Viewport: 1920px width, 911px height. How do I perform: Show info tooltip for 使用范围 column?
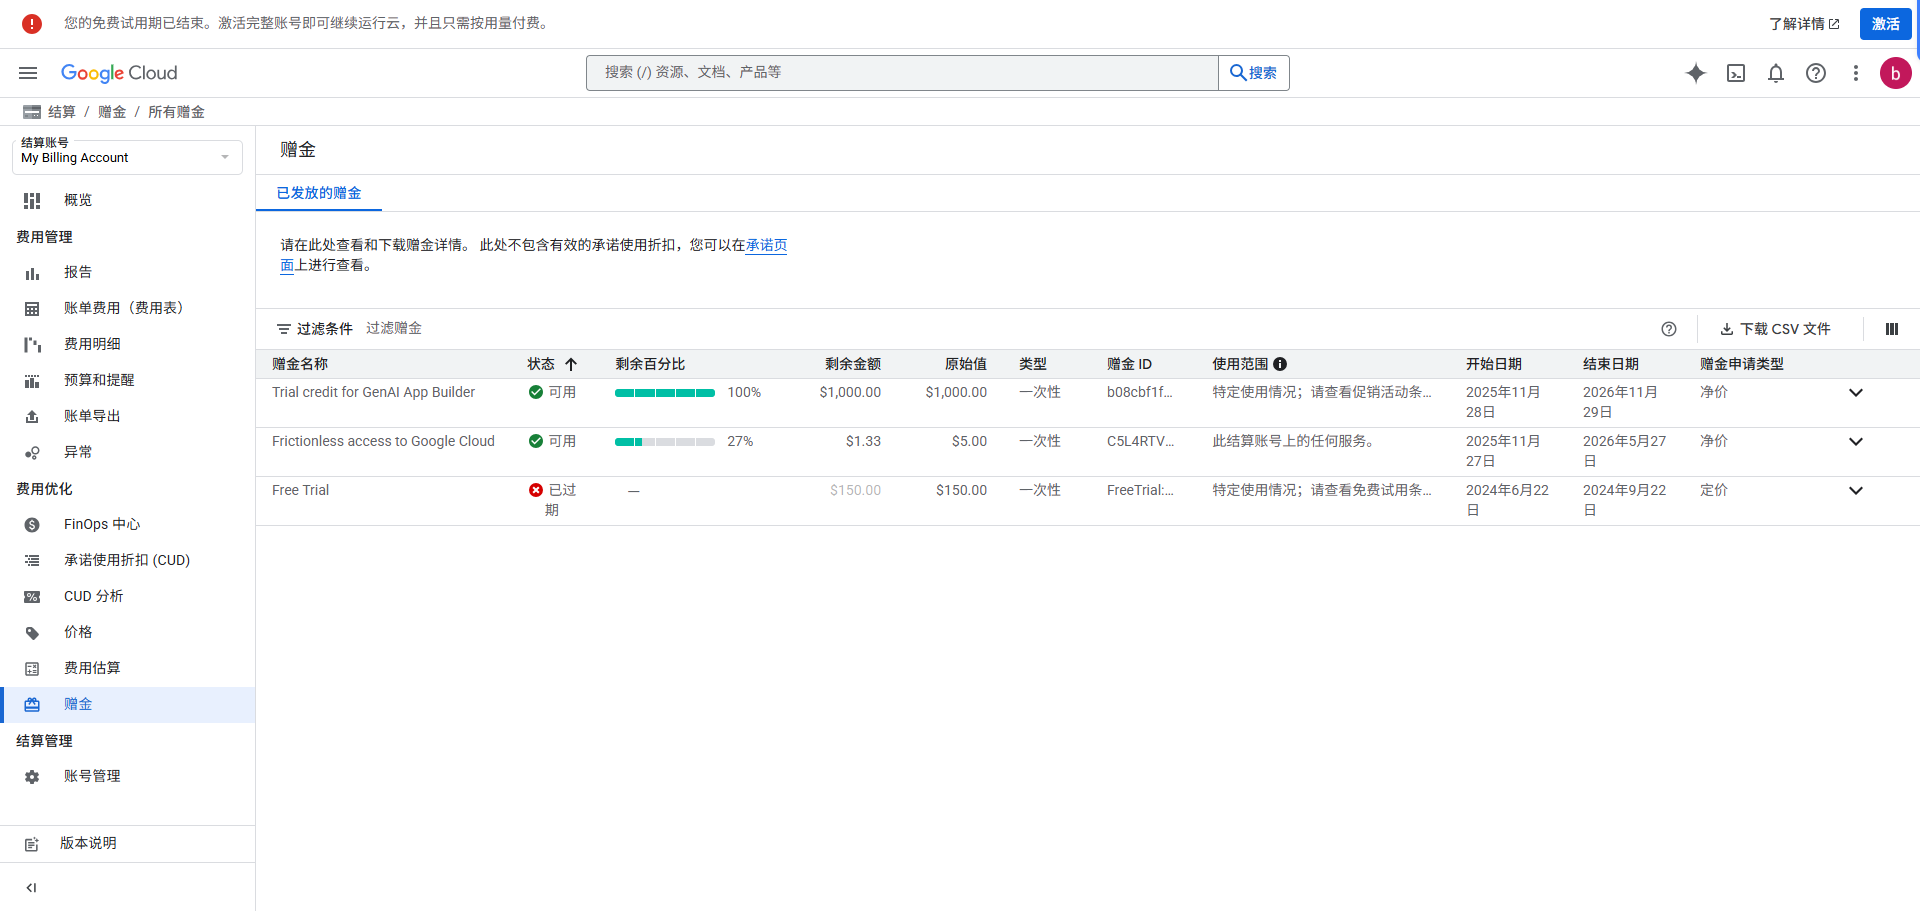click(1280, 364)
